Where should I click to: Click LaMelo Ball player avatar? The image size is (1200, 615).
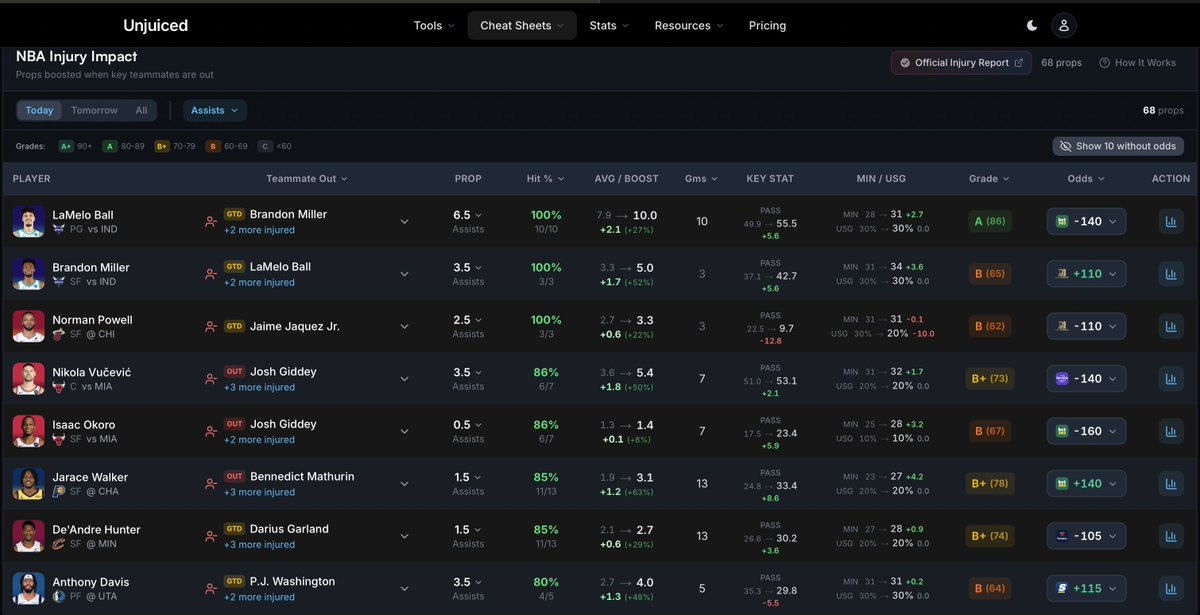pyautogui.click(x=29, y=221)
